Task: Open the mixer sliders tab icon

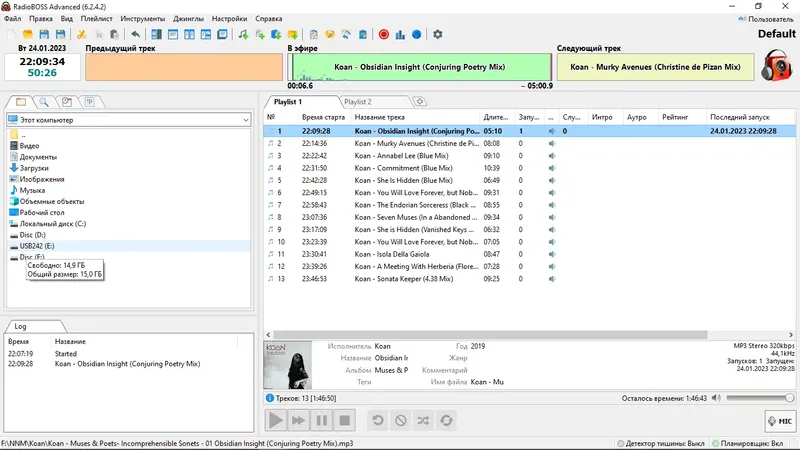Action: click(90, 102)
